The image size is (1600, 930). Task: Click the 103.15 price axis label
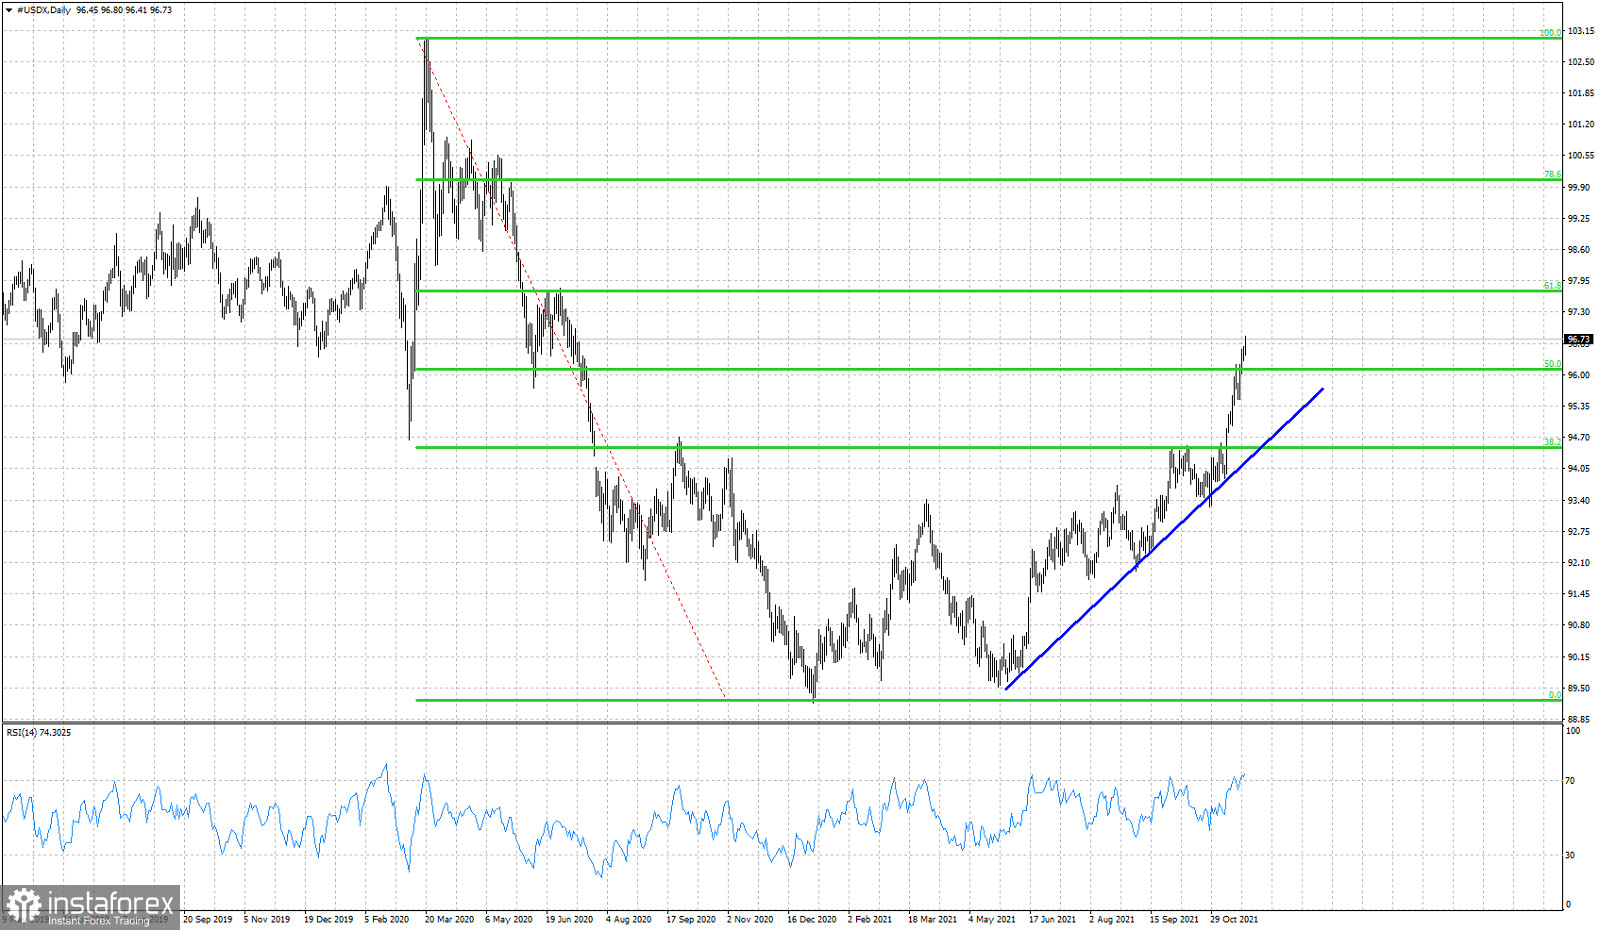click(1581, 31)
